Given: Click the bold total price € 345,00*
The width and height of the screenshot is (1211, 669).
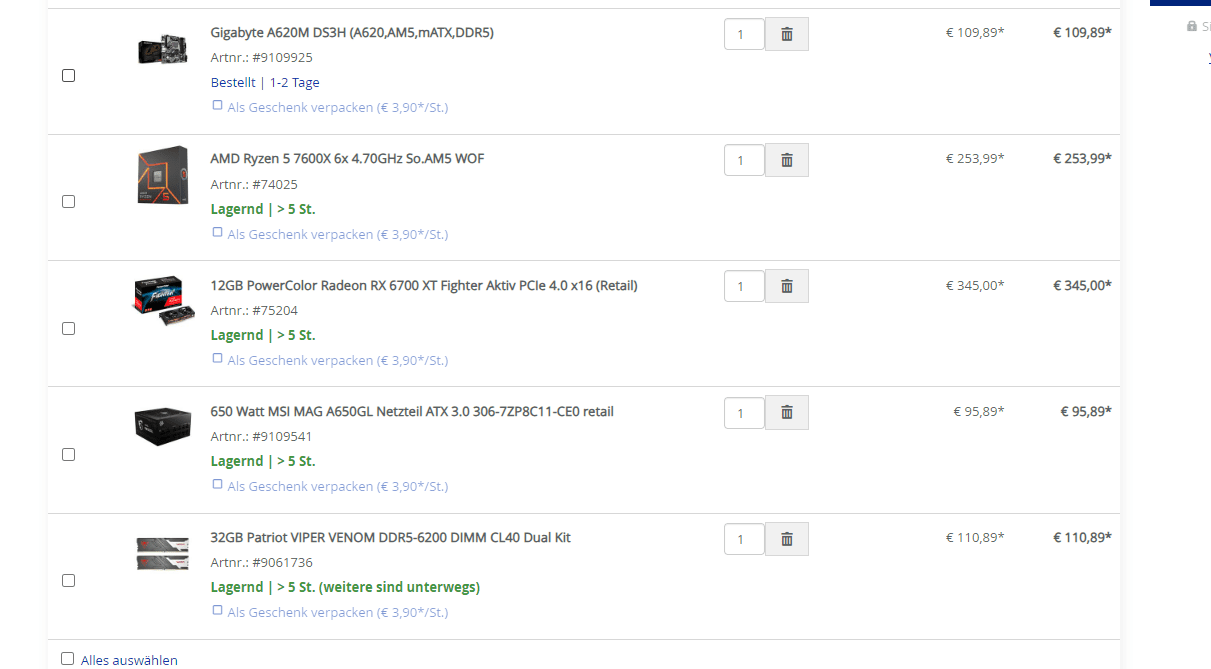Looking at the screenshot, I should [x=1082, y=285].
